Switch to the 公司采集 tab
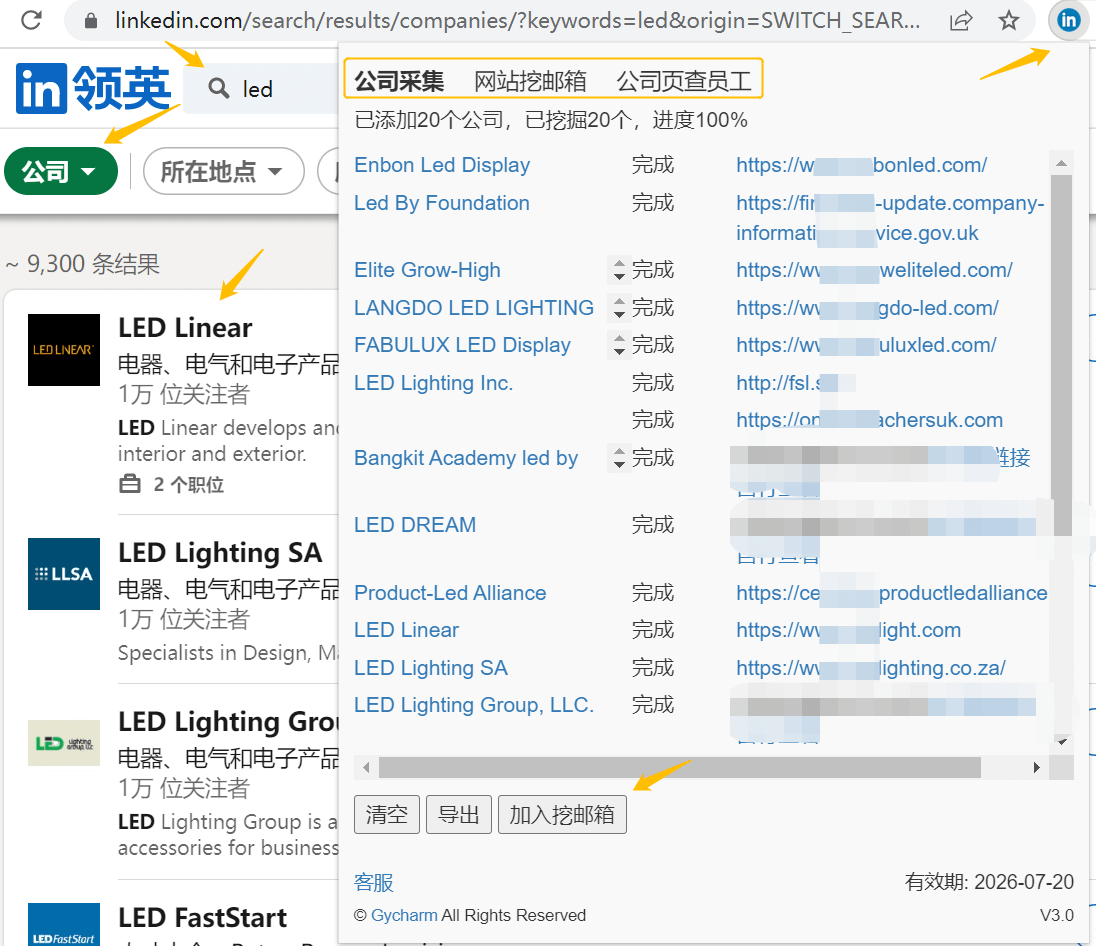The height and width of the screenshot is (946, 1096). [x=399, y=81]
